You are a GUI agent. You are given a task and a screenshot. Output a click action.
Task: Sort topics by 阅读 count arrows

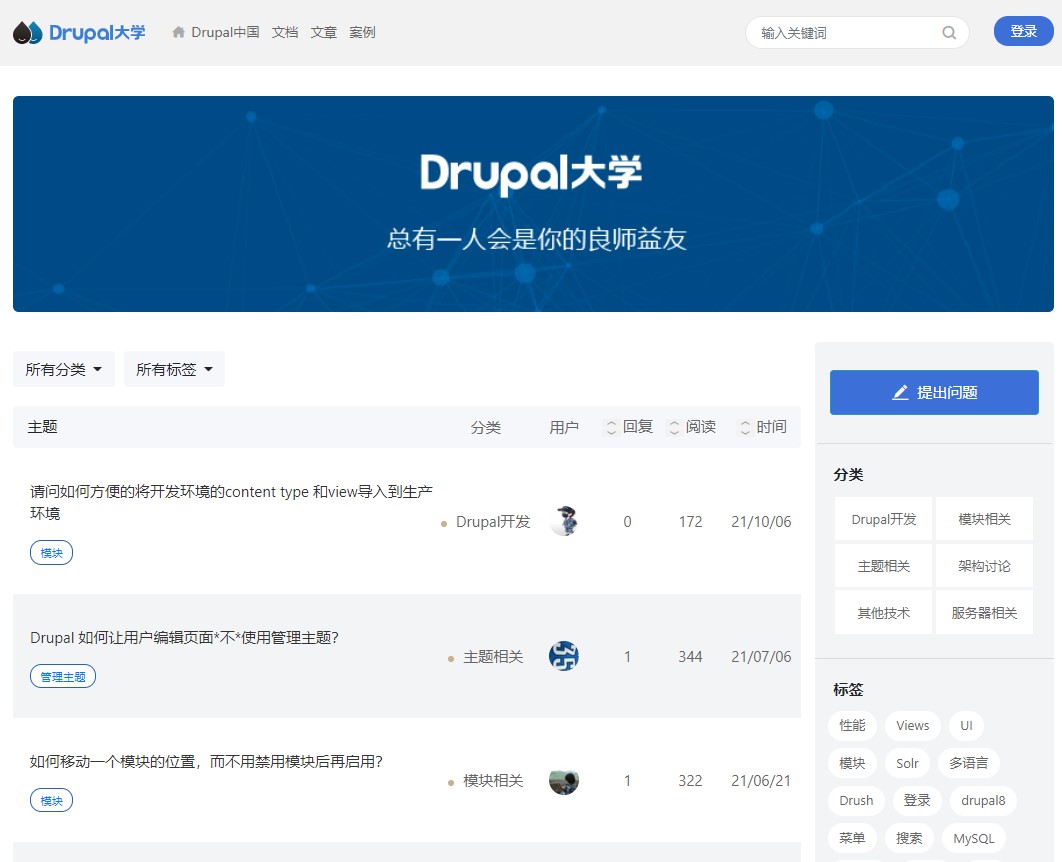pyautogui.click(x=674, y=428)
